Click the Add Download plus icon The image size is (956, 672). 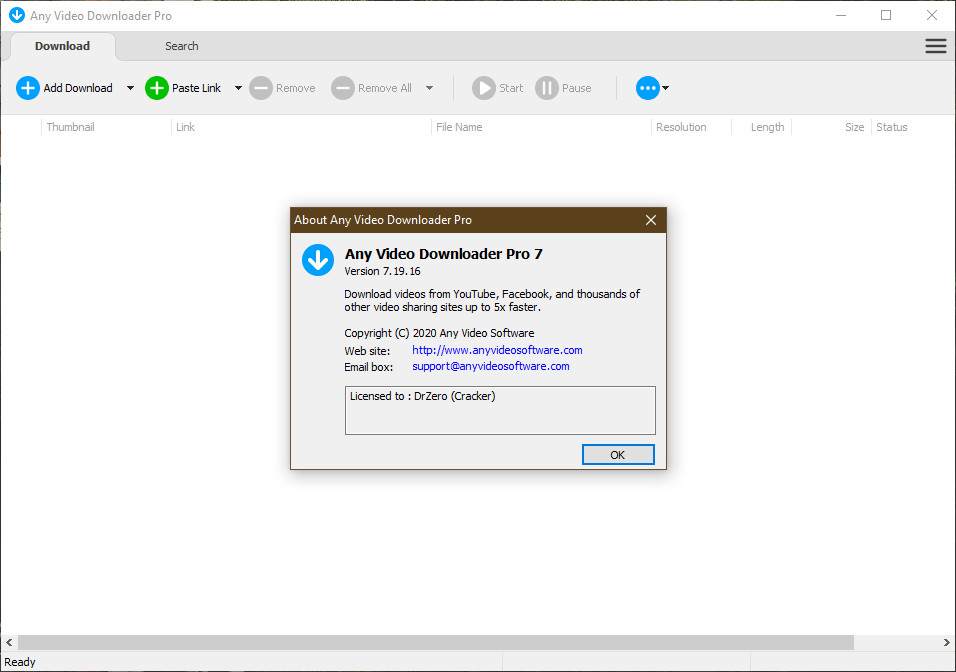[27, 88]
